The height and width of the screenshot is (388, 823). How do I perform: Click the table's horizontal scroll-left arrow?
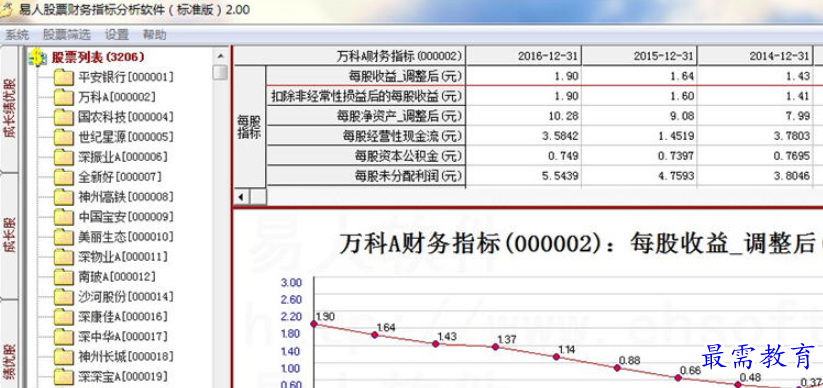[x=241, y=197]
